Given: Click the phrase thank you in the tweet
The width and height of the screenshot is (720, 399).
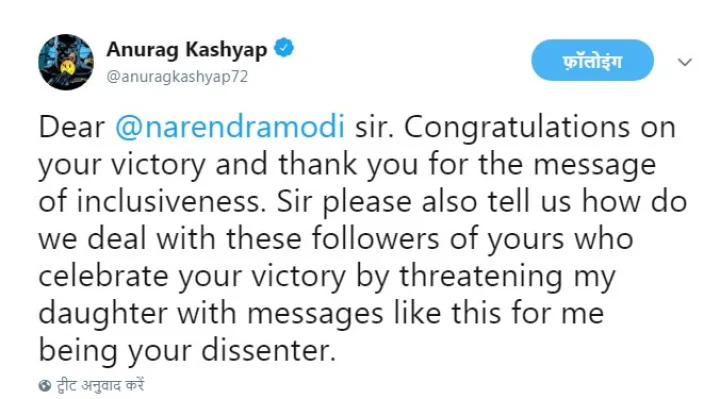Looking at the screenshot, I should (x=348, y=165).
